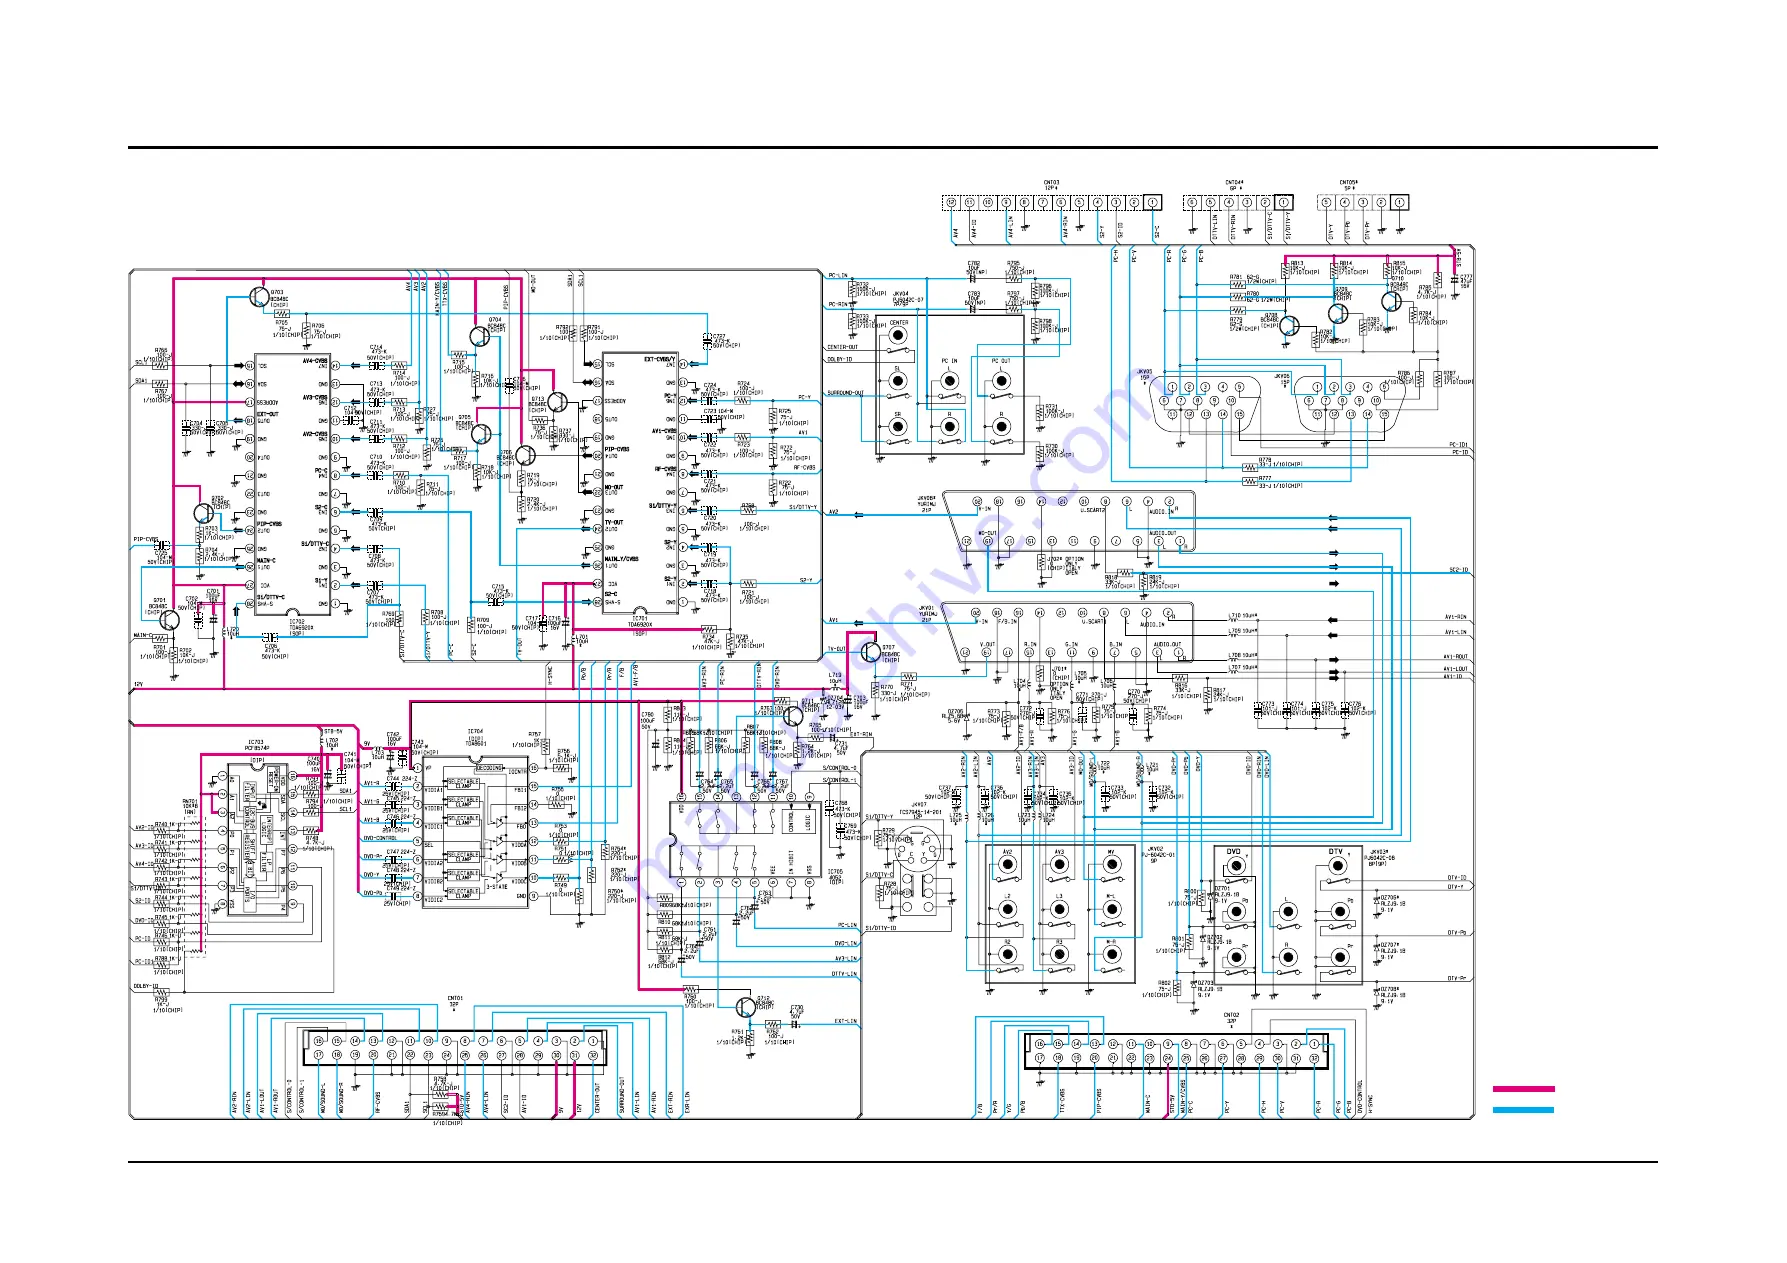1787x1263 pixels.
Task: Click the EXT-LIN label near Q712
Action: pos(846,1022)
